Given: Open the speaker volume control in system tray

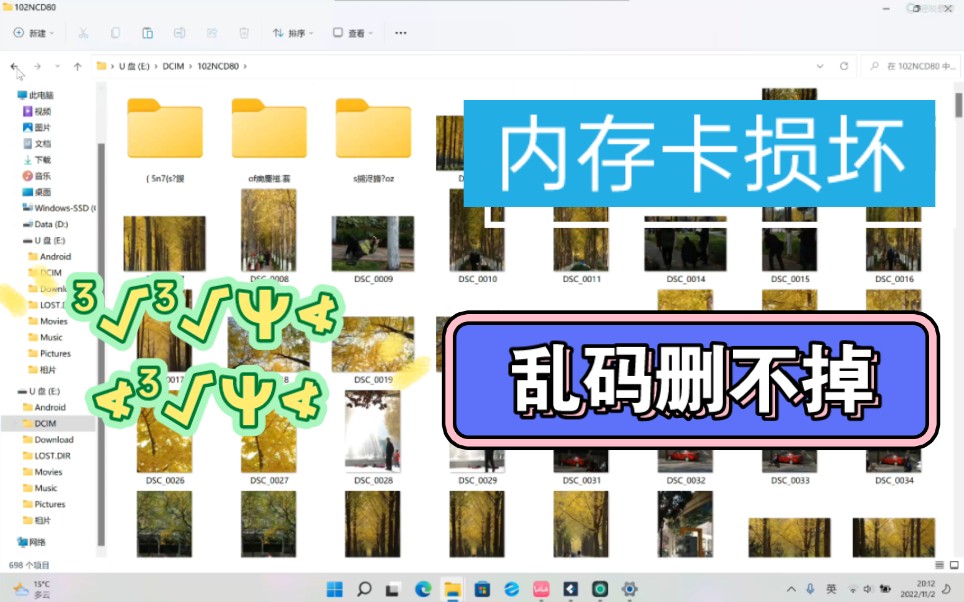Looking at the screenshot, I should [867, 589].
